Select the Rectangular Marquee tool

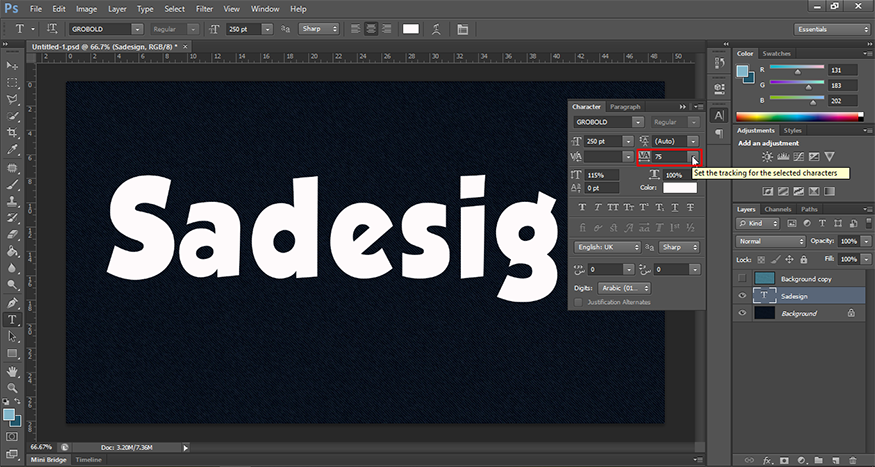(12, 83)
